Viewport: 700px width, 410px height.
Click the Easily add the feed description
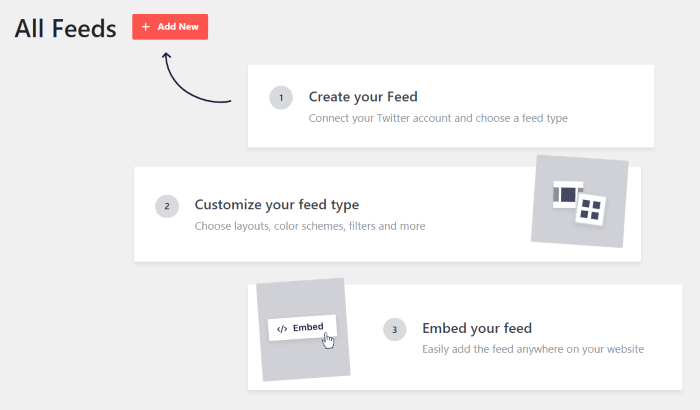click(x=533, y=349)
